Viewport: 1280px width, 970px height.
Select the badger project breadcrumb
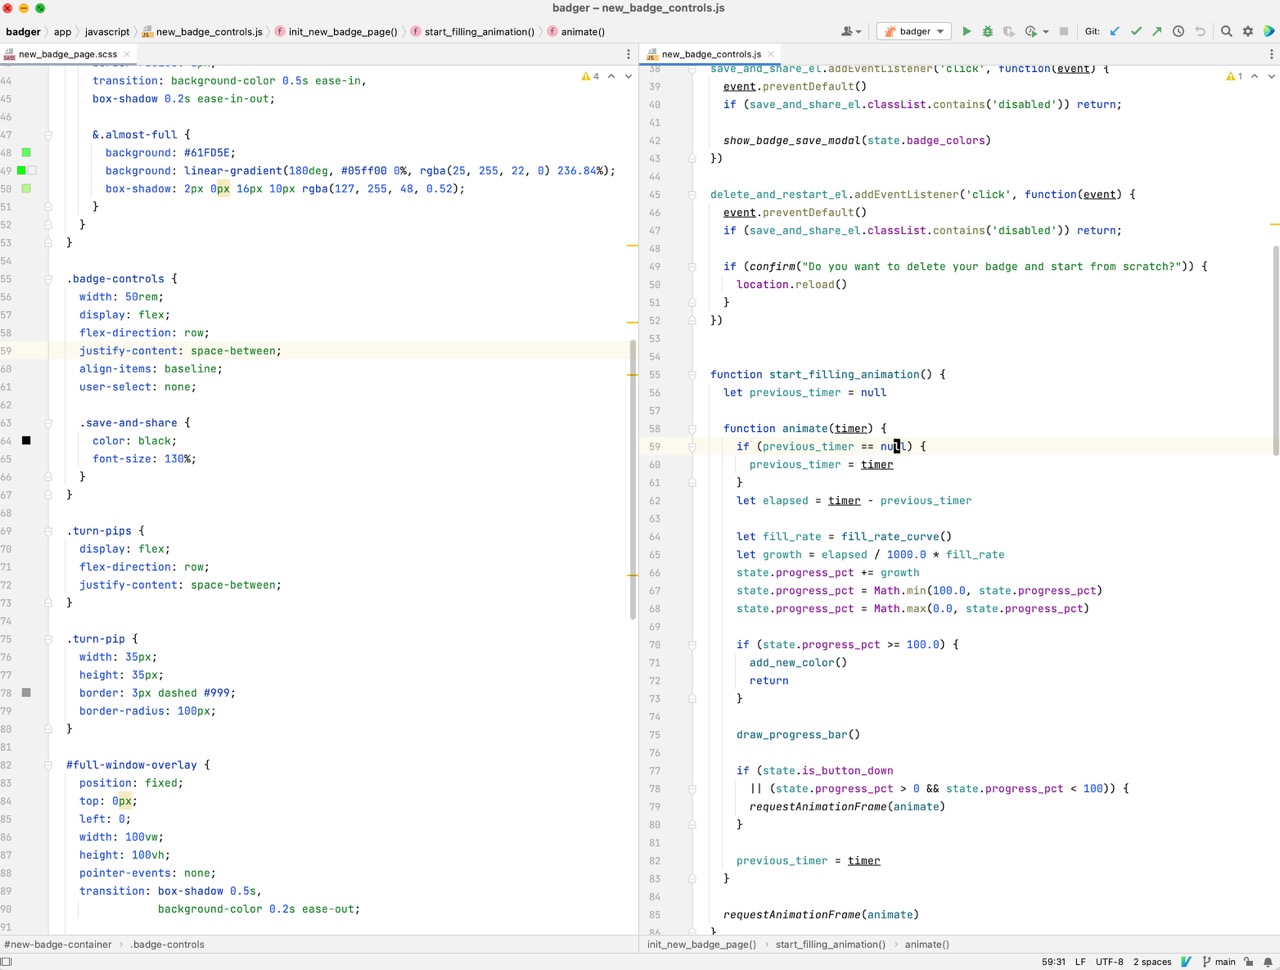[23, 31]
